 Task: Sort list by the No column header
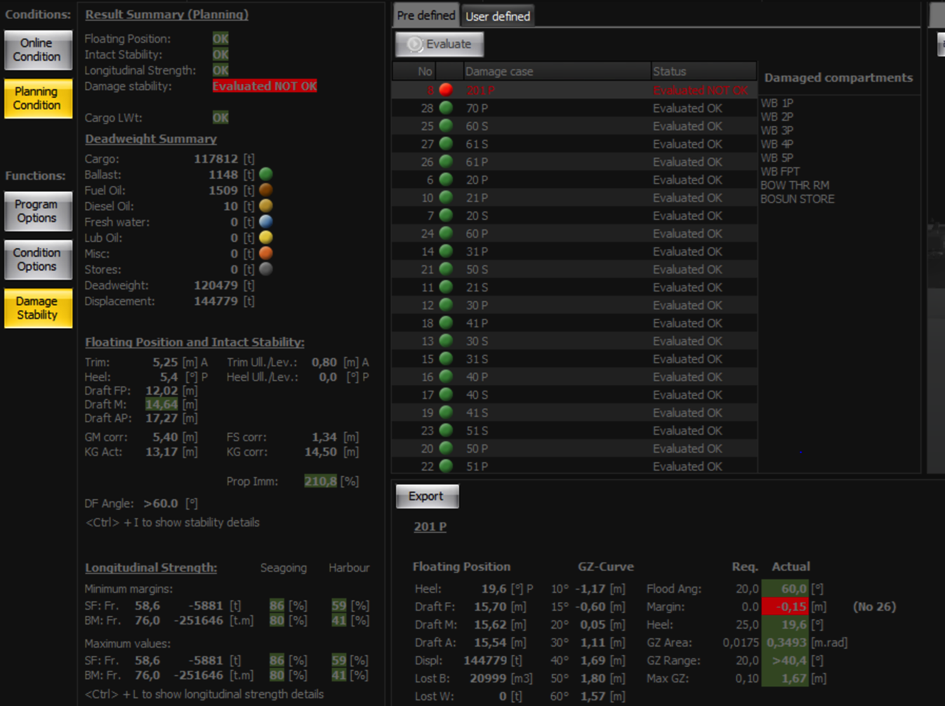pyautogui.click(x=427, y=72)
